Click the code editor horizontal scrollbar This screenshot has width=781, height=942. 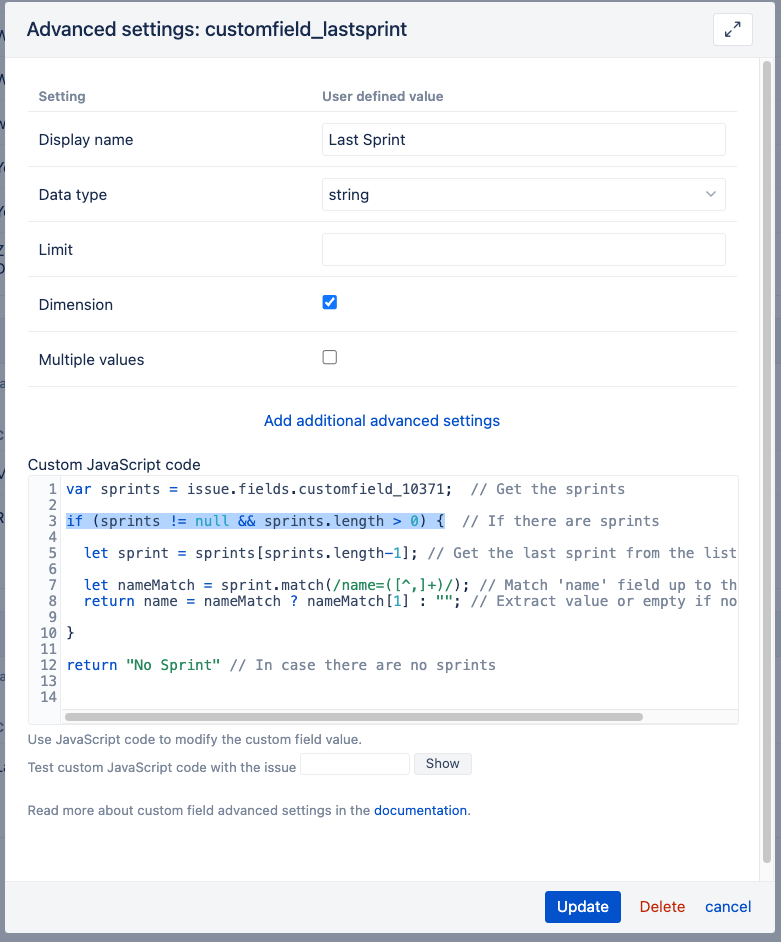click(x=354, y=717)
